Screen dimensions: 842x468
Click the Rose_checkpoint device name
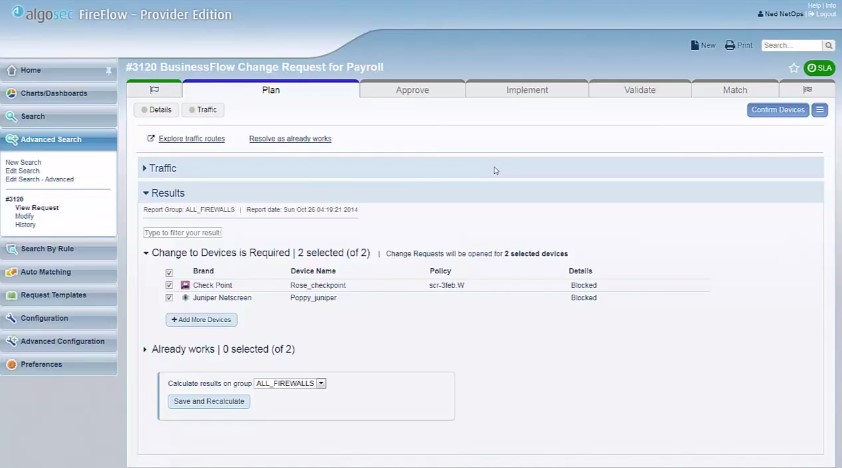[x=318, y=286]
